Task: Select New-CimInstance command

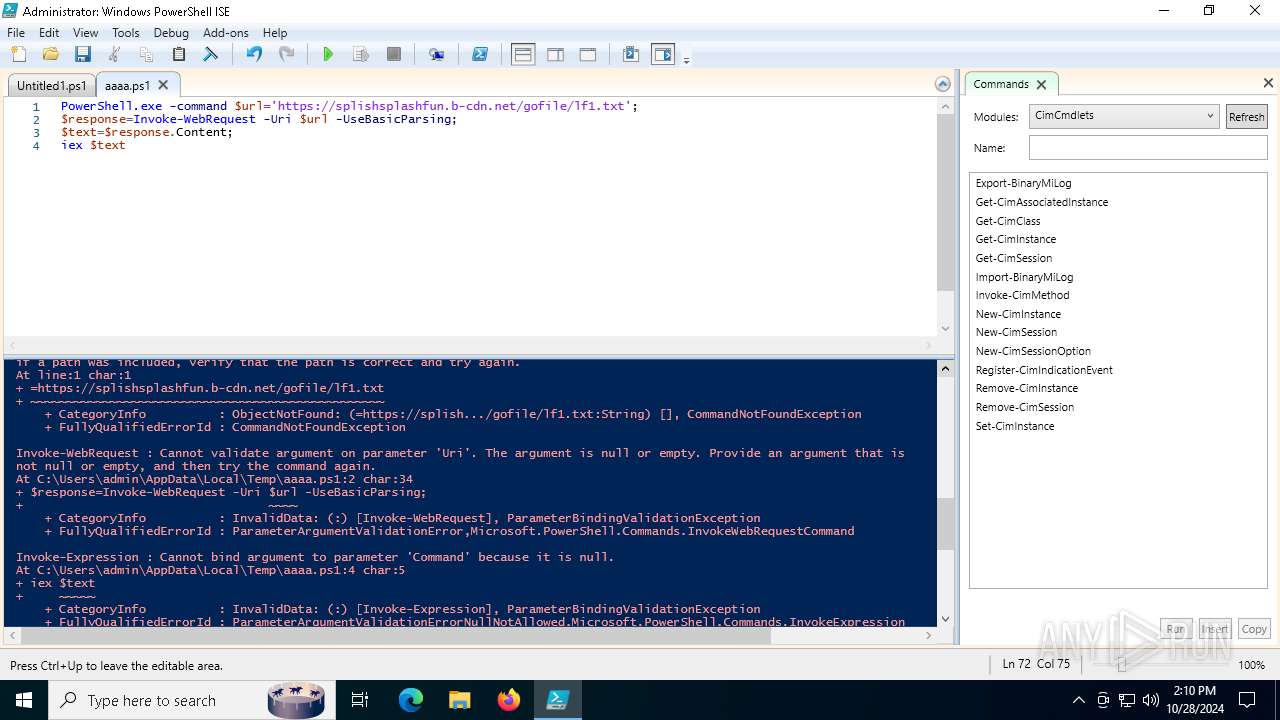Action: (x=1018, y=314)
